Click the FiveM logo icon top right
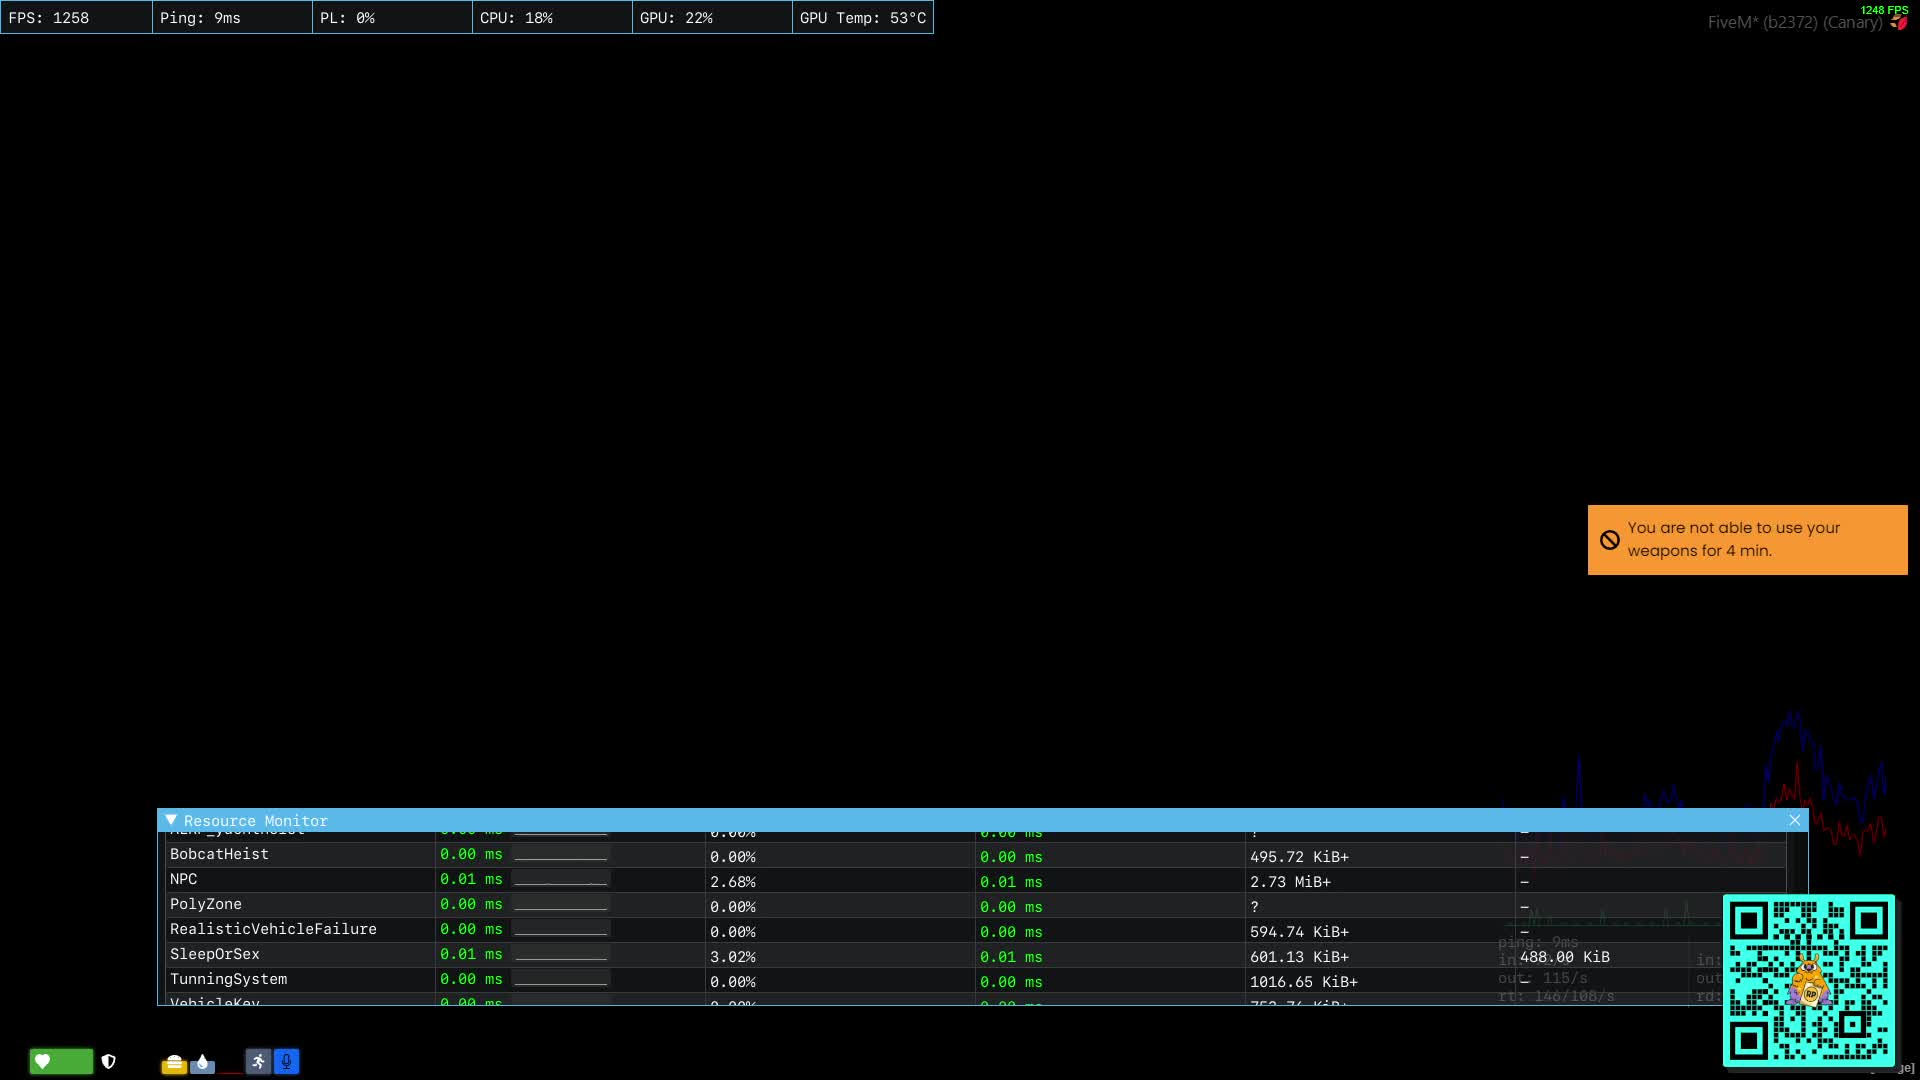This screenshot has width=1920, height=1080. point(1898,23)
